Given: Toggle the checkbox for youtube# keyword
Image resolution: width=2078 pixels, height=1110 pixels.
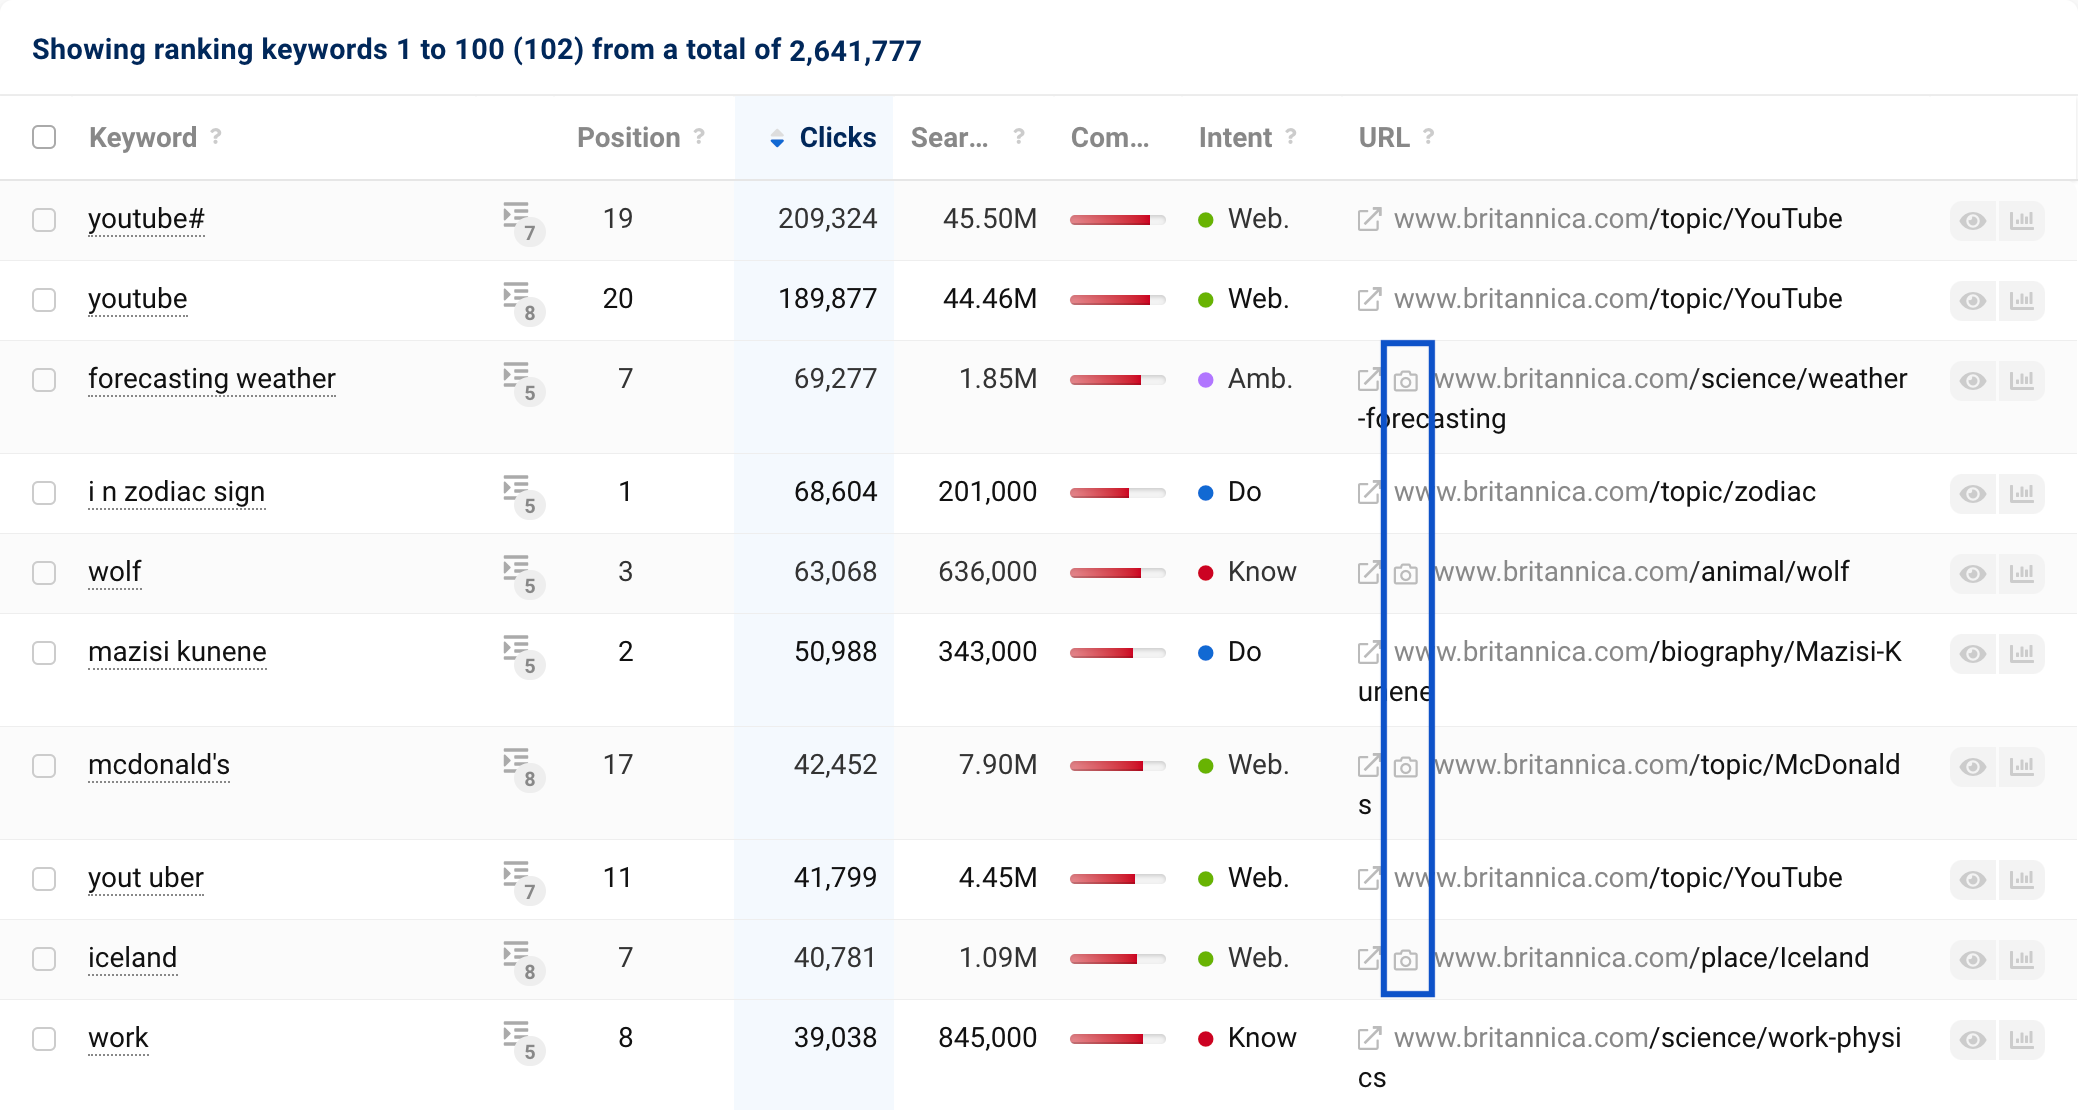Looking at the screenshot, I should pos(43,217).
